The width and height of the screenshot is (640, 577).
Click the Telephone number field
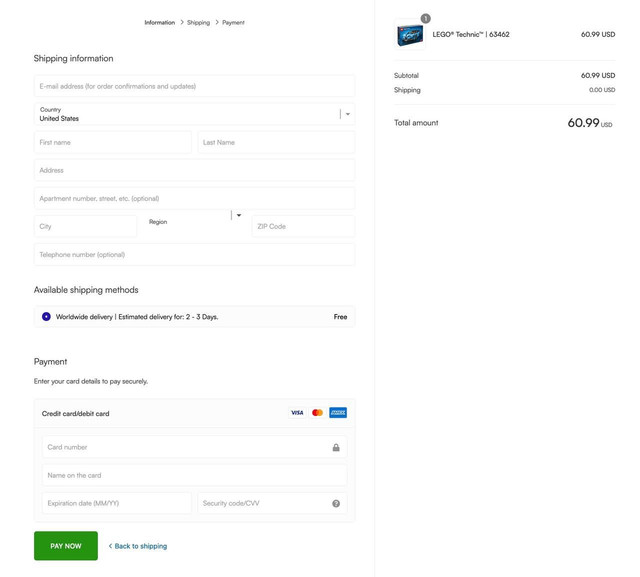(x=194, y=254)
